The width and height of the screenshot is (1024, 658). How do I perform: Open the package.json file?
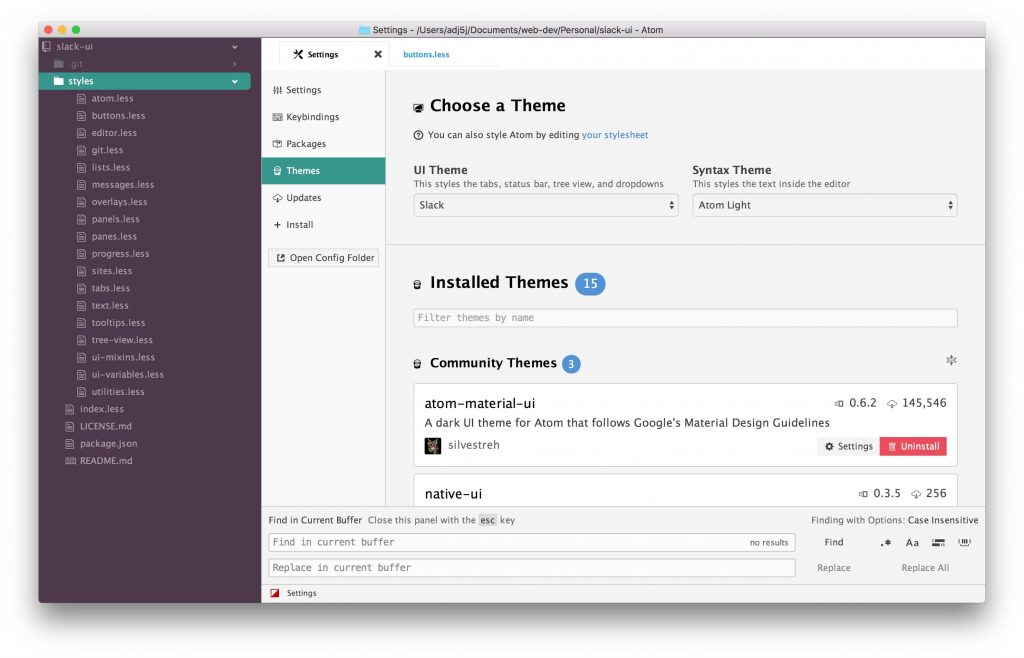click(108, 444)
